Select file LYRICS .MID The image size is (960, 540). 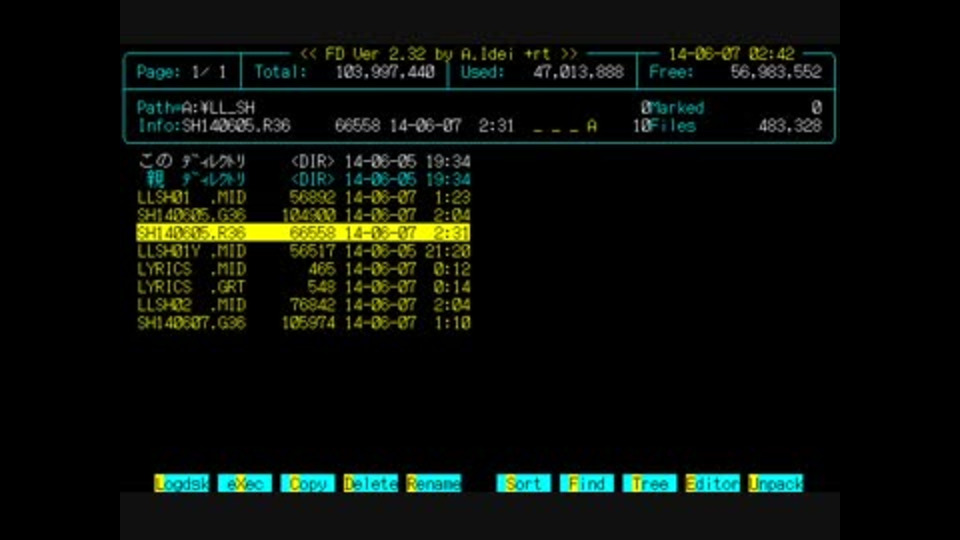[x=304, y=269]
